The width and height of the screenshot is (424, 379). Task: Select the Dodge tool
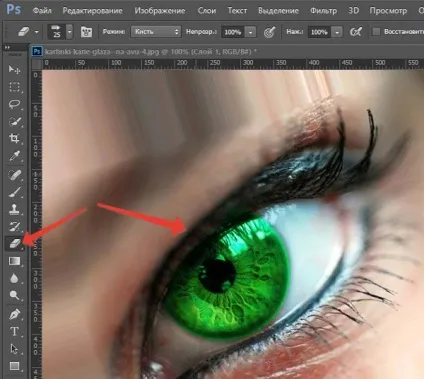click(x=14, y=295)
